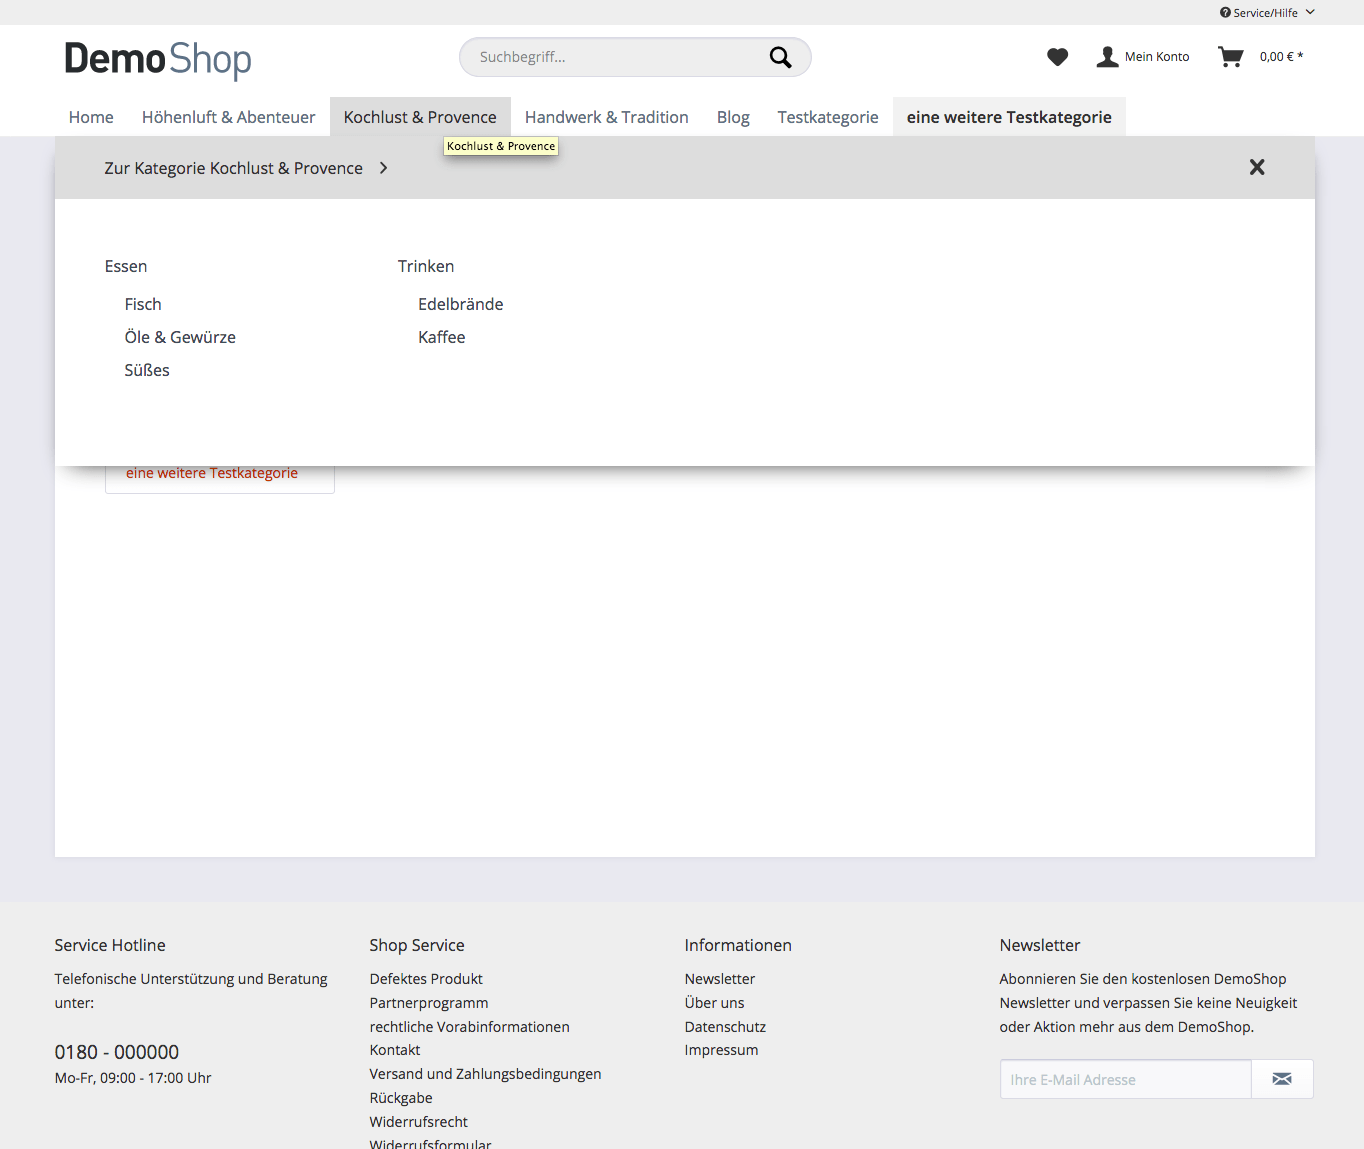Open the Mein Konto account link
This screenshot has height=1149, width=1364.
[1143, 57]
